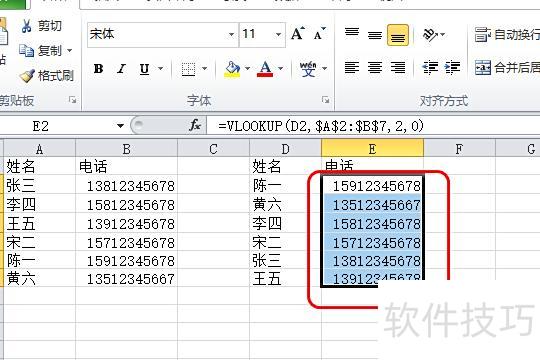Click the Increase Indent icon

pos(452,68)
